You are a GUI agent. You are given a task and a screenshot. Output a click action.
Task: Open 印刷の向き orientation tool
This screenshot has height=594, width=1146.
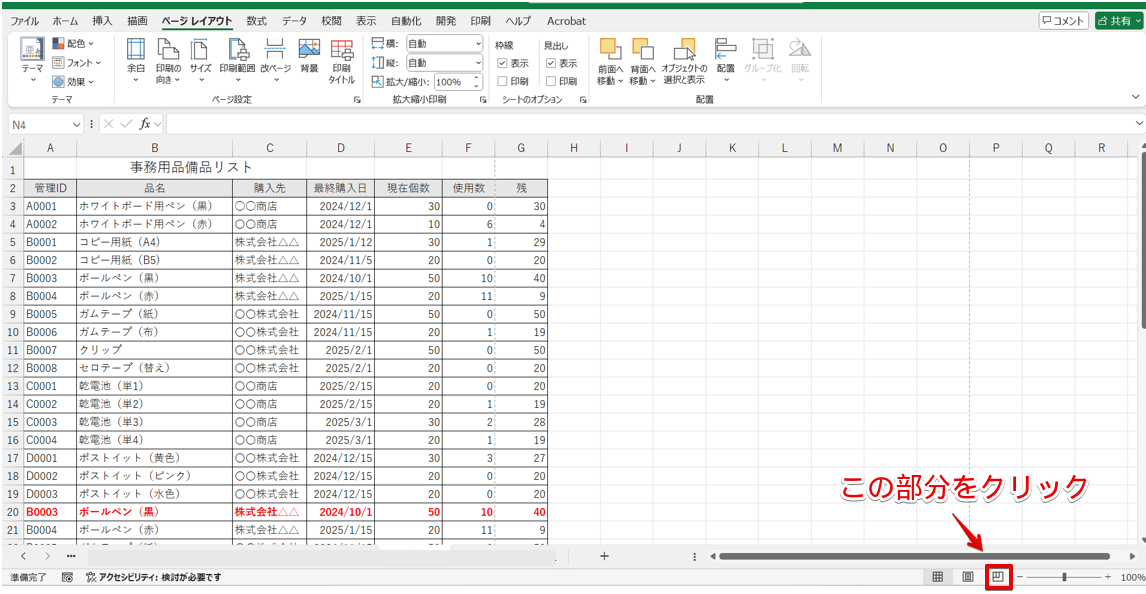[x=168, y=58]
